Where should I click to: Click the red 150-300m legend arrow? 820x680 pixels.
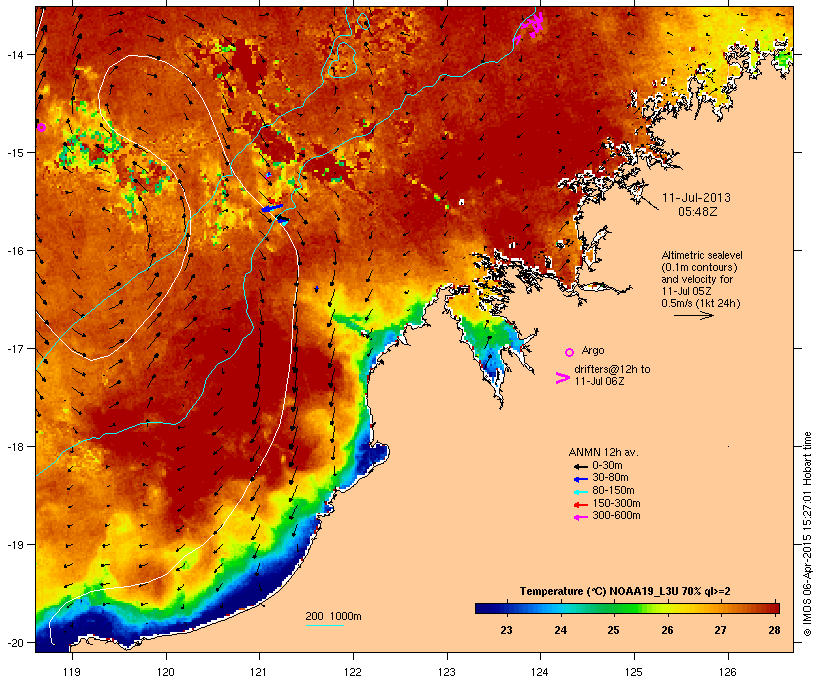580,504
